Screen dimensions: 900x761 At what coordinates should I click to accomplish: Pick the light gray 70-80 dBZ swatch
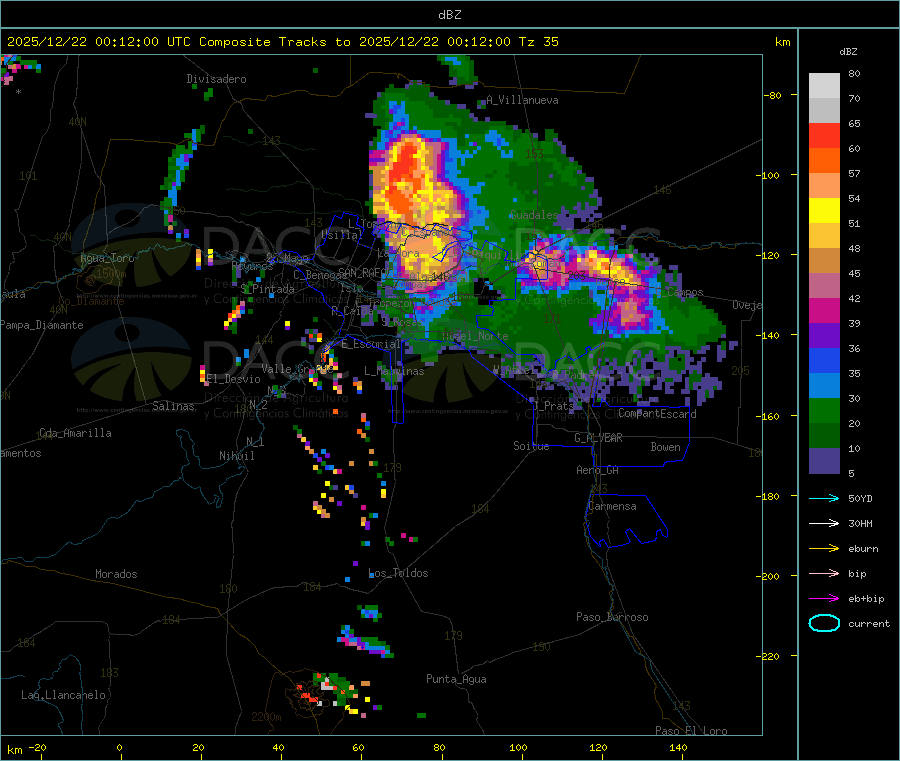824,86
